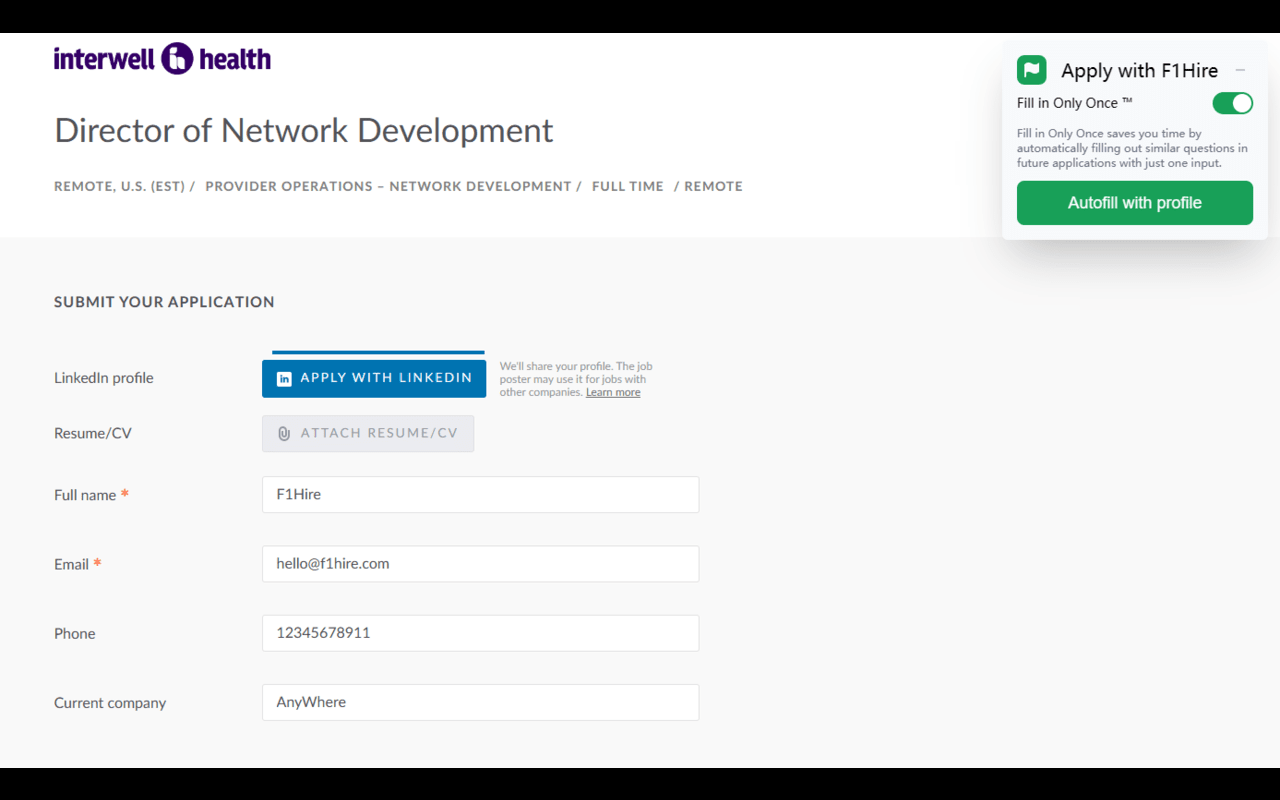Screen dimensions: 1280x800
Task: Toggle the Fill in Only Once switch
Action: coord(1232,103)
